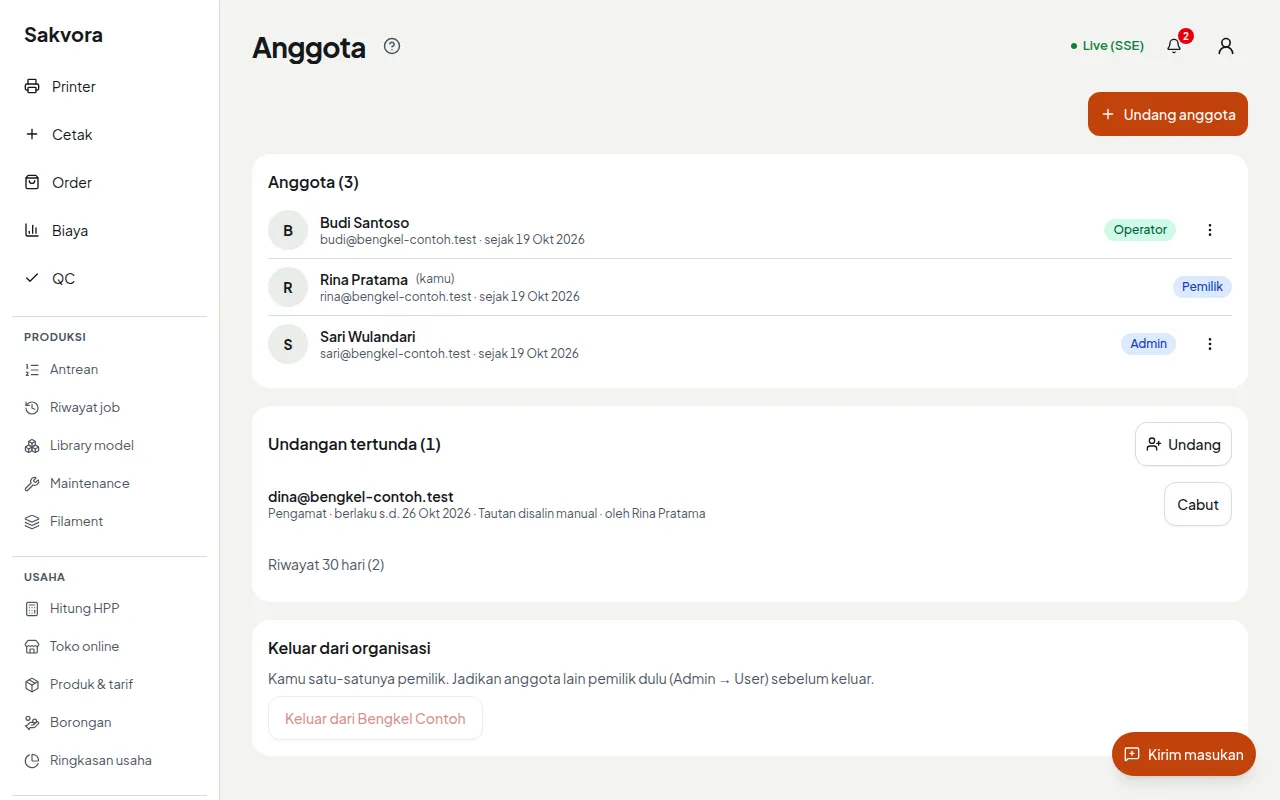The height and width of the screenshot is (800, 1280).
Task: Open the three-dot menu for Budi Santoso
Action: [1210, 230]
